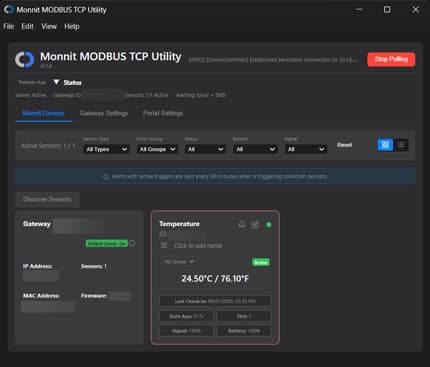Click the 'Server: Active' status text
Viewport: 430px width, 367px height.
coord(31,95)
